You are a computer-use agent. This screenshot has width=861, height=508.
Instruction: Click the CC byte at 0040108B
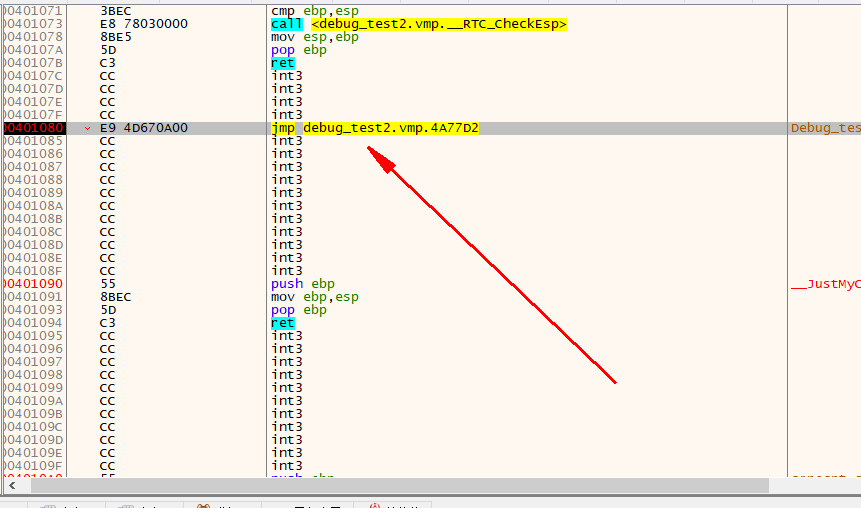pyautogui.click(x=108, y=219)
